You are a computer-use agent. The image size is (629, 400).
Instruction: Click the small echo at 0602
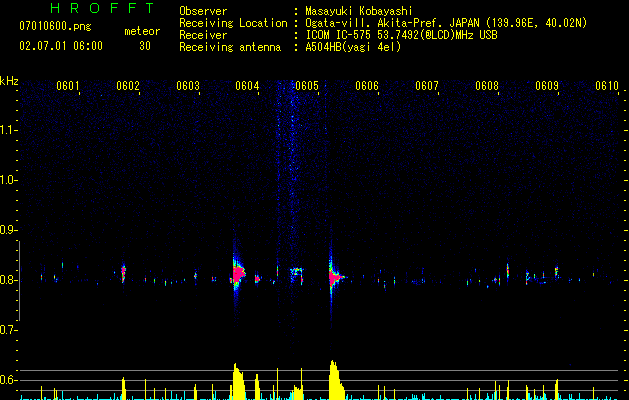[123, 274]
